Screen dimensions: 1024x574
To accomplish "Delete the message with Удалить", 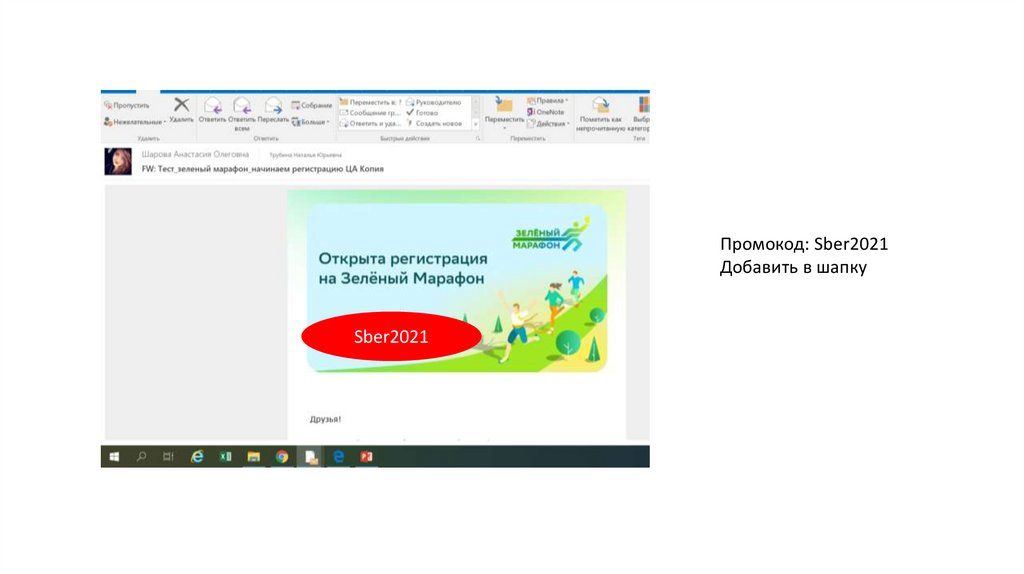I will (x=182, y=110).
